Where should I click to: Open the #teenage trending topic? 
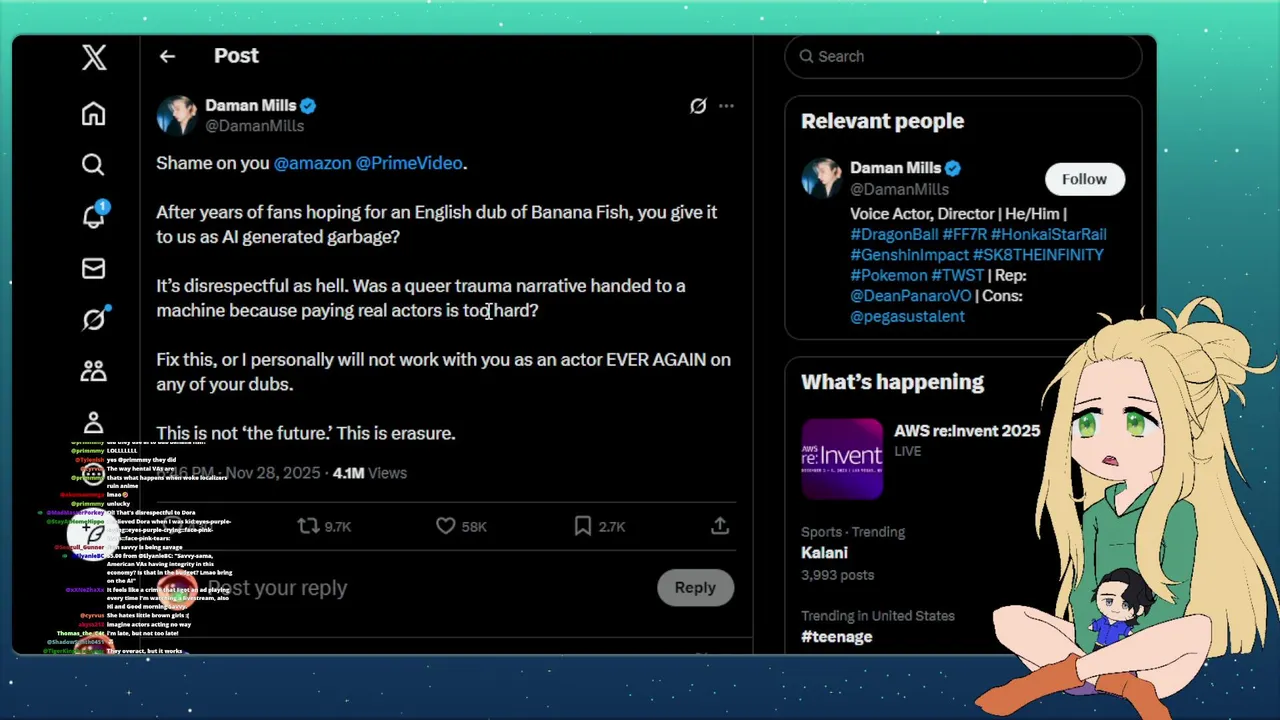pyautogui.click(x=837, y=637)
